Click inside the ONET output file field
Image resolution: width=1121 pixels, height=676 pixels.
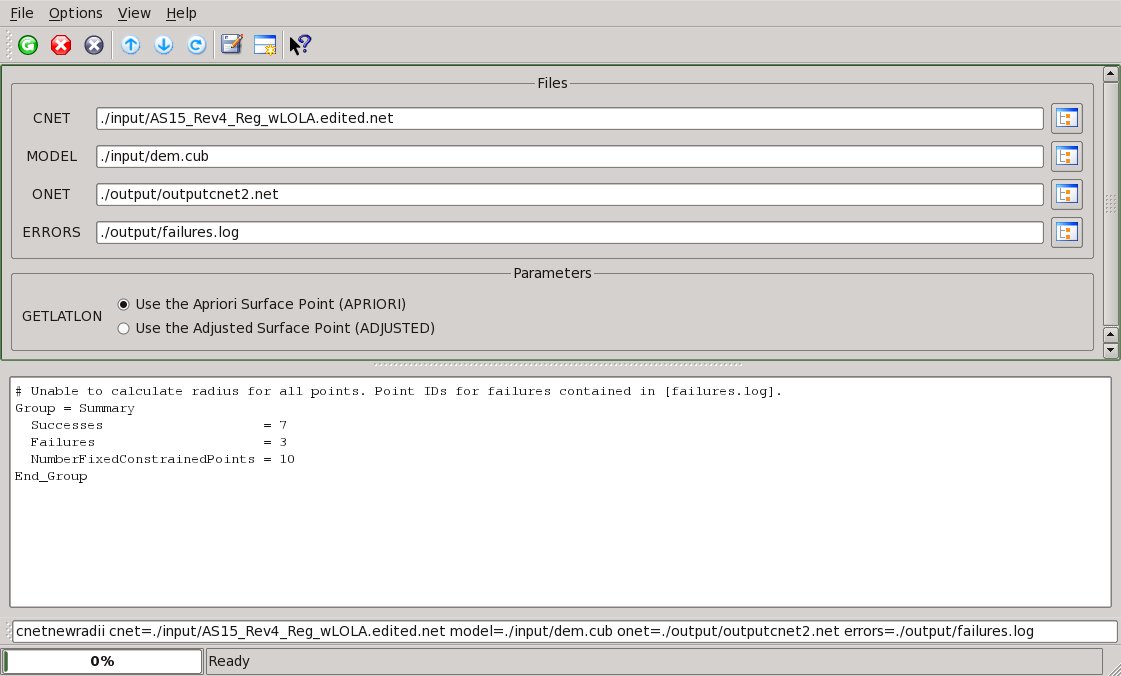click(570, 194)
